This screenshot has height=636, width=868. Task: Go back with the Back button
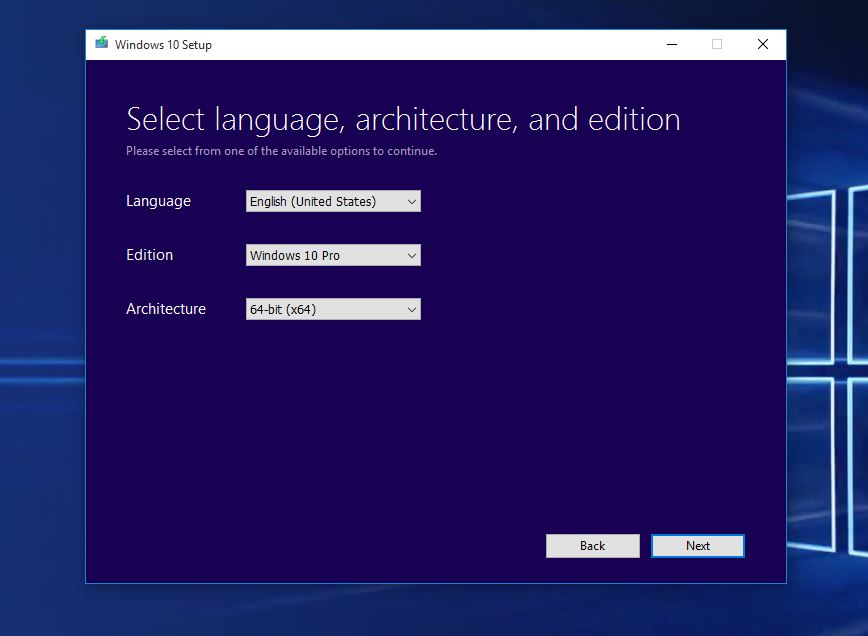pyautogui.click(x=592, y=545)
